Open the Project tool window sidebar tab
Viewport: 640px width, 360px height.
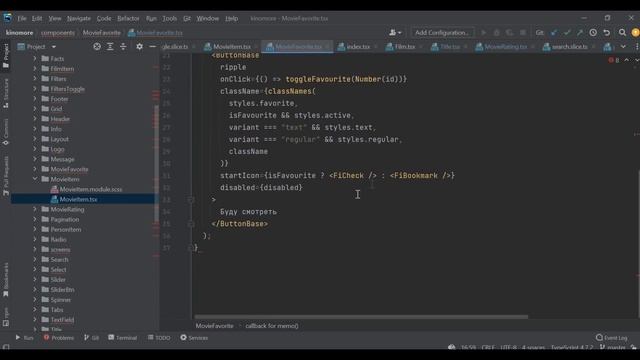(6, 56)
